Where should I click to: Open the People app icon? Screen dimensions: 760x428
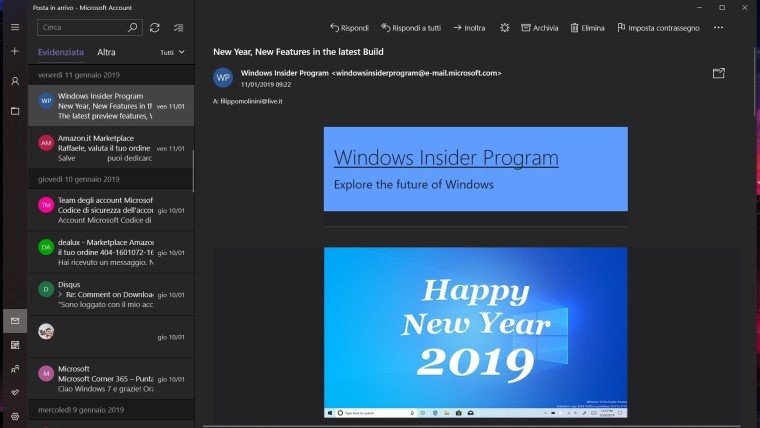(x=15, y=369)
